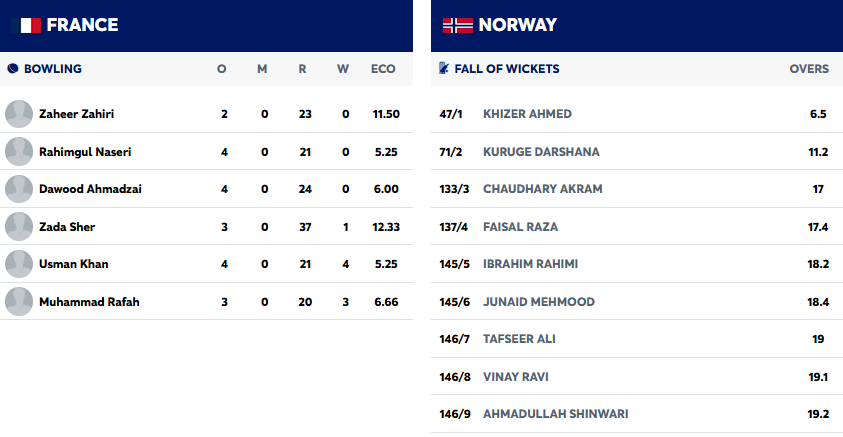This screenshot has height=437, width=843.
Task: Click the Norway team header
Action: click(517, 25)
